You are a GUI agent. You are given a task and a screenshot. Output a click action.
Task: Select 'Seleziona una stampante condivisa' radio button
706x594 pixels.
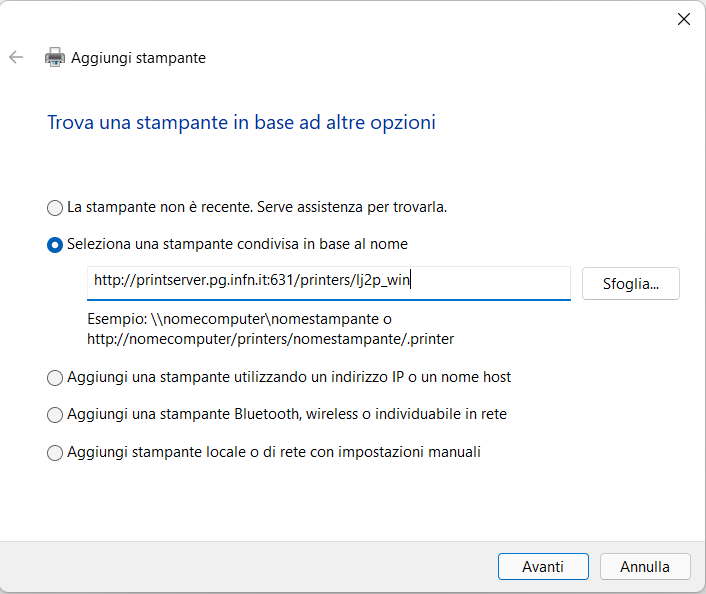coord(55,245)
